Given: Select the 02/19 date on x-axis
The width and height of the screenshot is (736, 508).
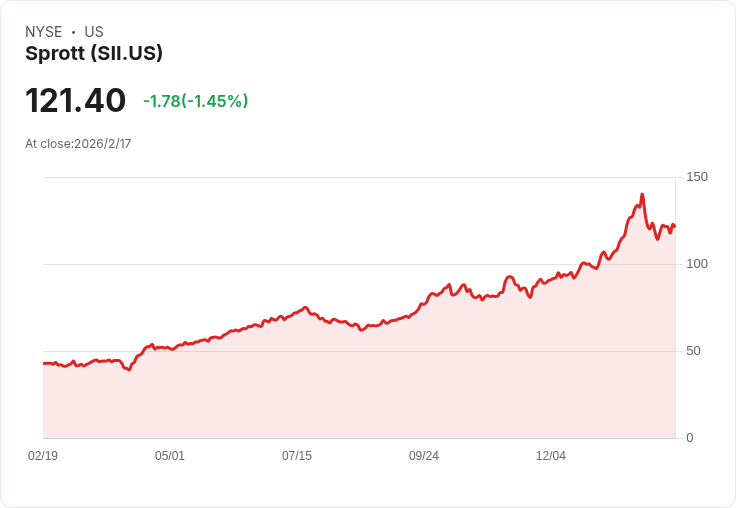Looking at the screenshot, I should [x=43, y=456].
